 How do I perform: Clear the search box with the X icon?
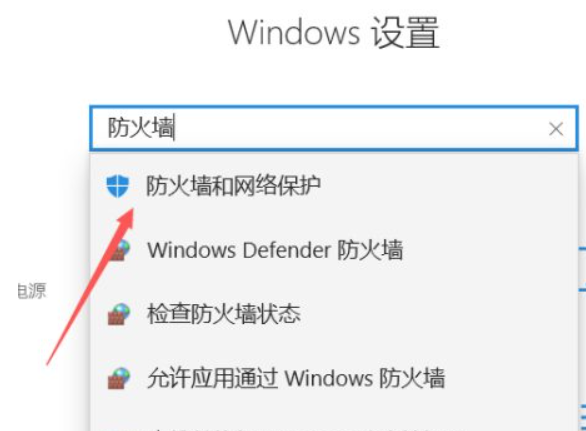pos(556,129)
